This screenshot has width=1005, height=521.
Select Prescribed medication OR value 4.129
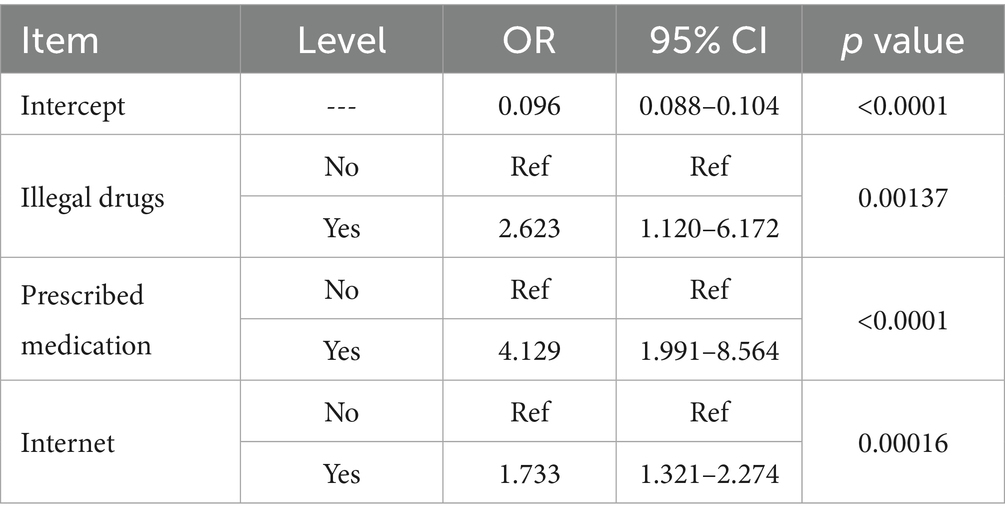(x=529, y=351)
